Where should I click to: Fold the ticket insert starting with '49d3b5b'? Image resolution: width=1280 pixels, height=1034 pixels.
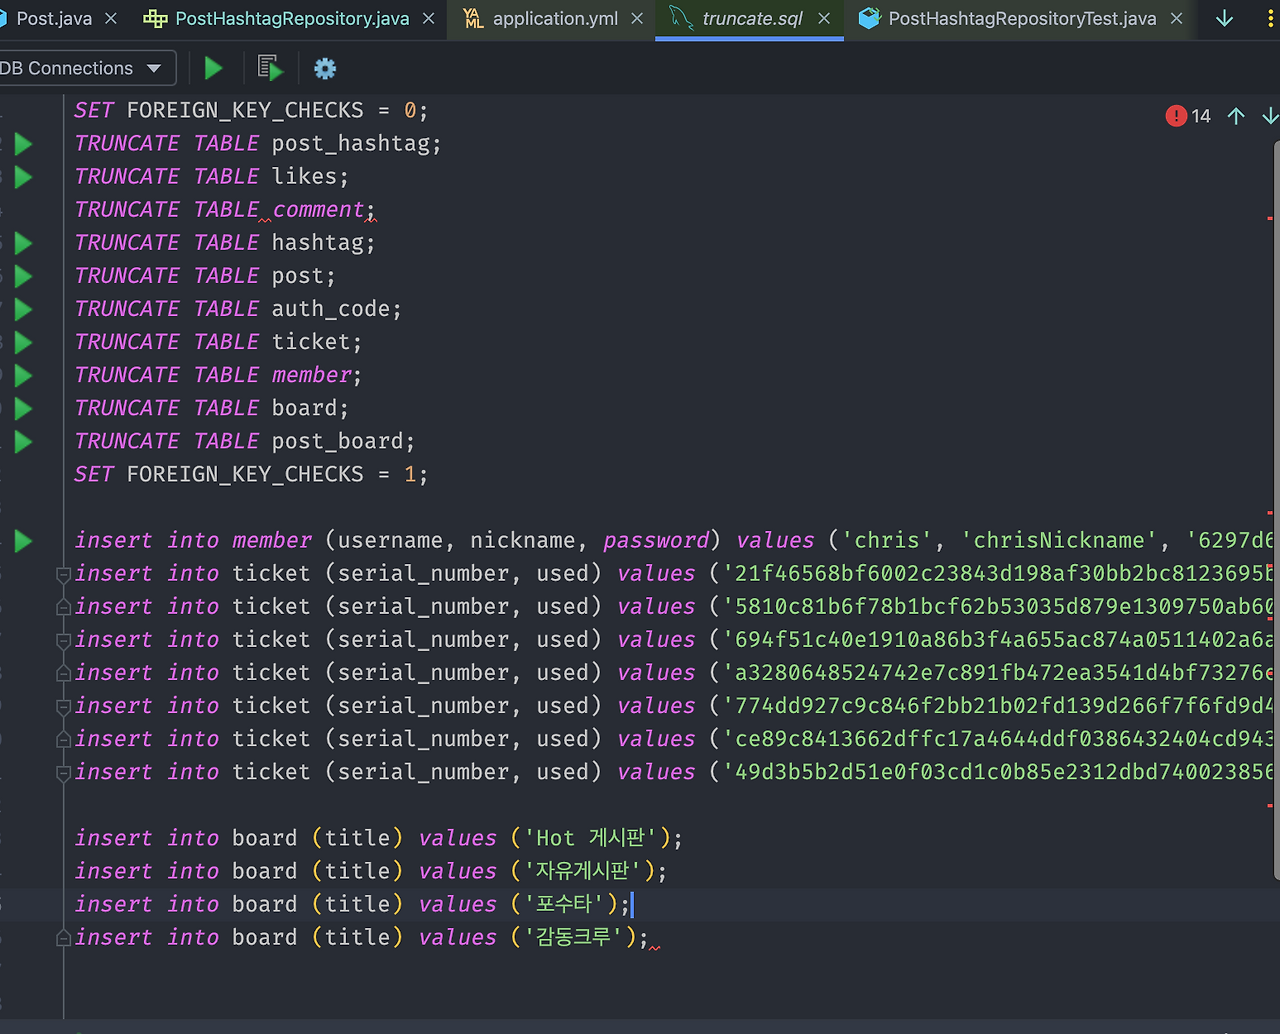coord(63,772)
